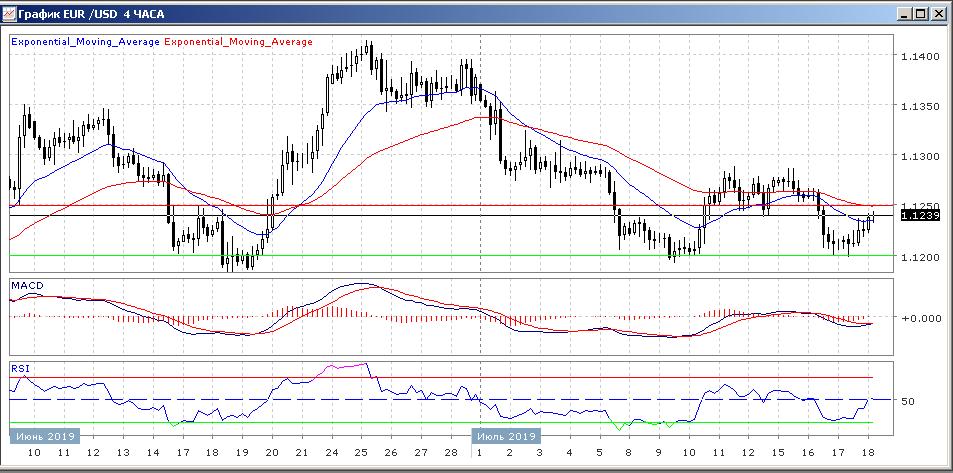Click the 1.1350 price axis label
Viewport: 953px width, 473px height.
point(918,107)
